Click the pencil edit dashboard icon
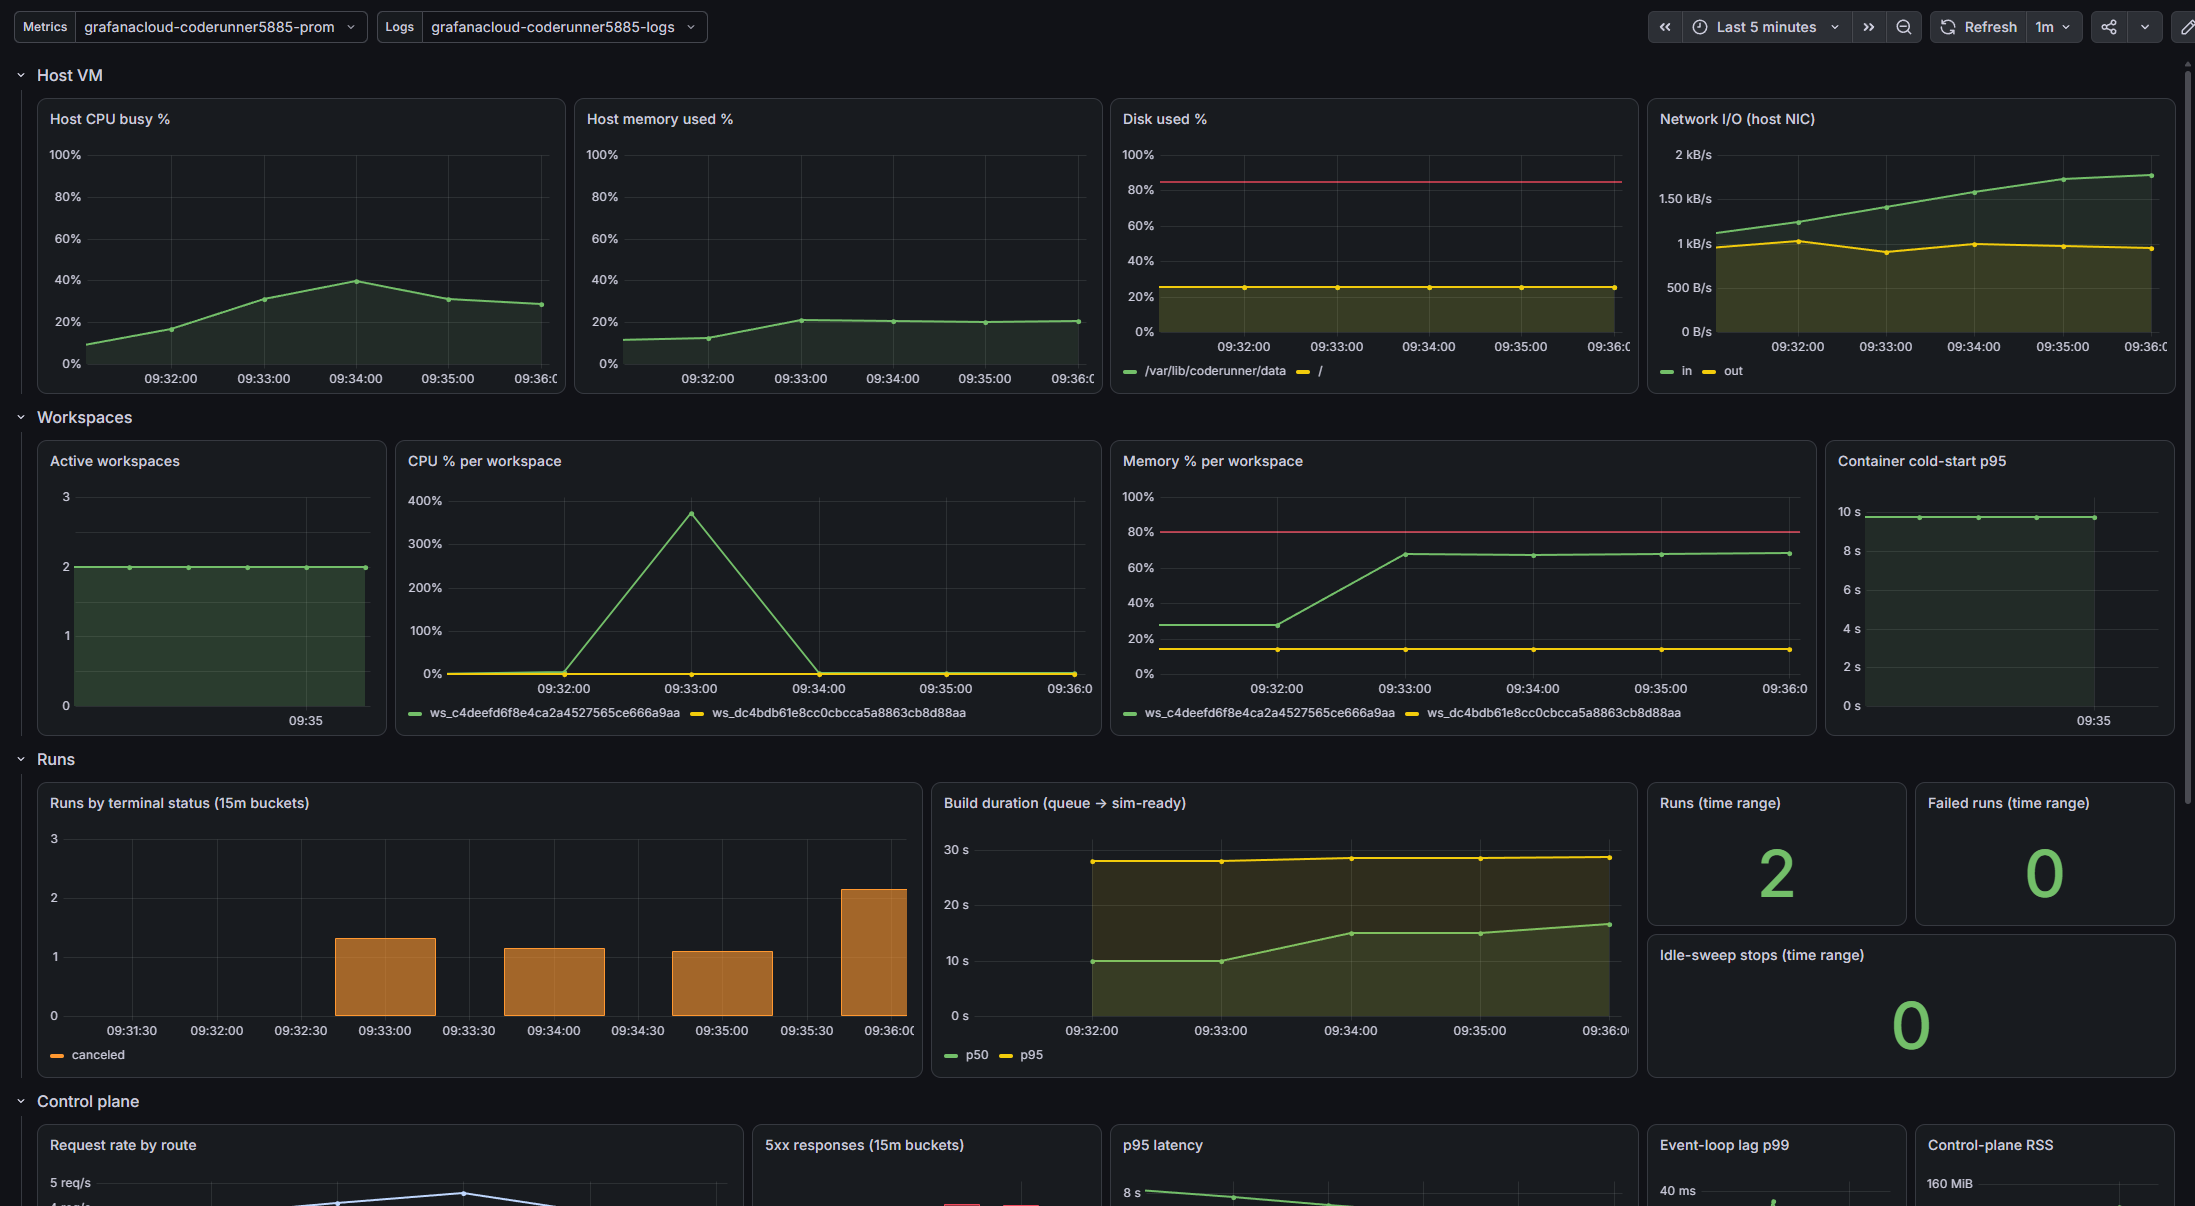Screen dimensions: 2195x1206 (2185, 27)
